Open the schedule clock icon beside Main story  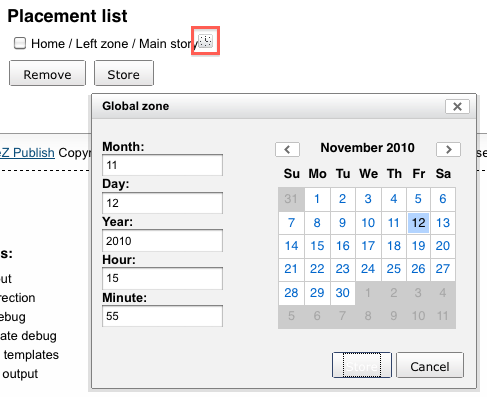206,41
